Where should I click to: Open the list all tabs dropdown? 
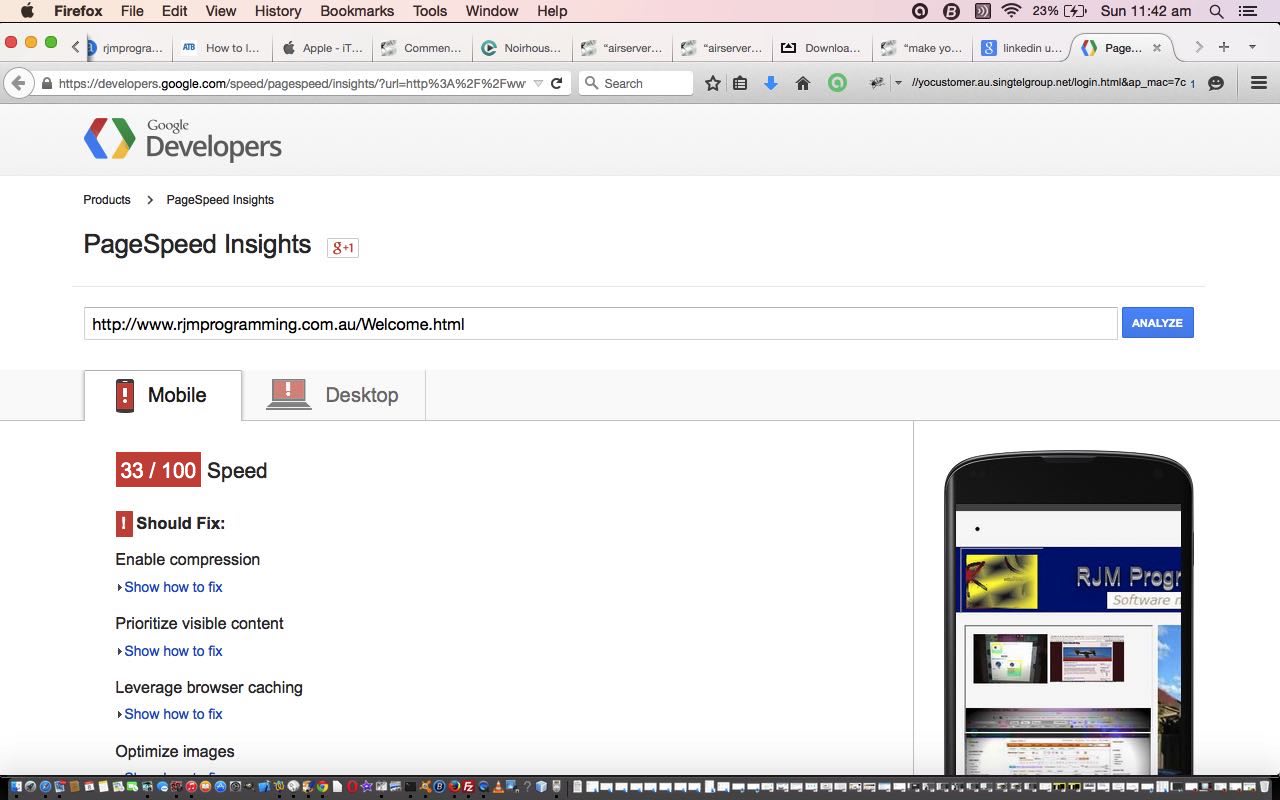pos(1252,47)
